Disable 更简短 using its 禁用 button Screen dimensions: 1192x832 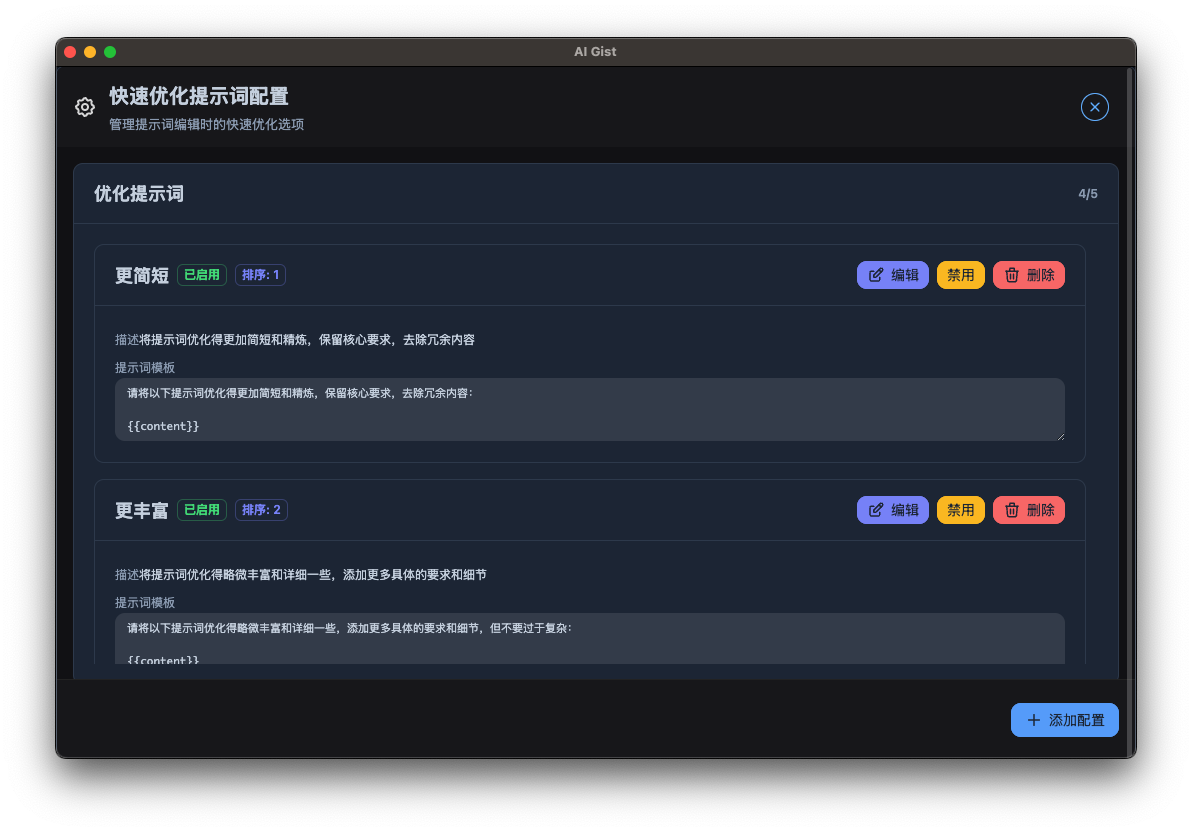(x=960, y=274)
